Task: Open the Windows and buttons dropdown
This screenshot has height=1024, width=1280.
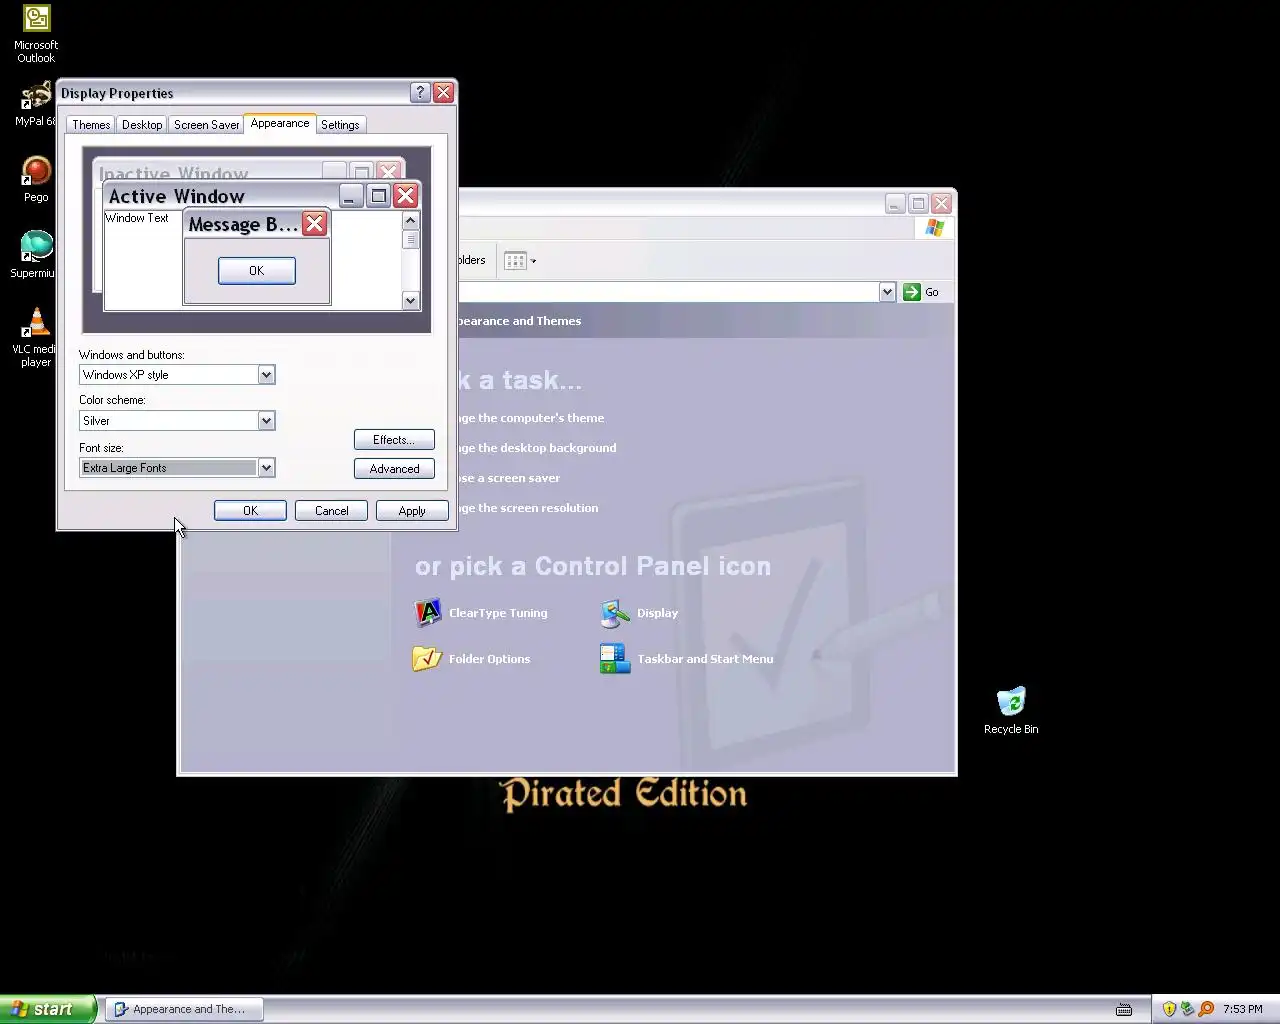Action: coord(266,375)
